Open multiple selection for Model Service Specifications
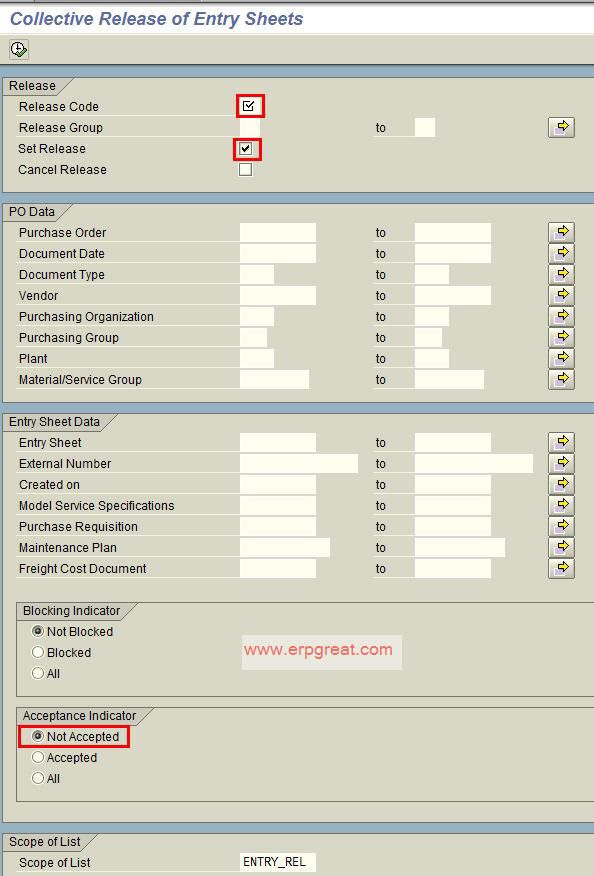The width and height of the screenshot is (594, 876). [x=561, y=506]
